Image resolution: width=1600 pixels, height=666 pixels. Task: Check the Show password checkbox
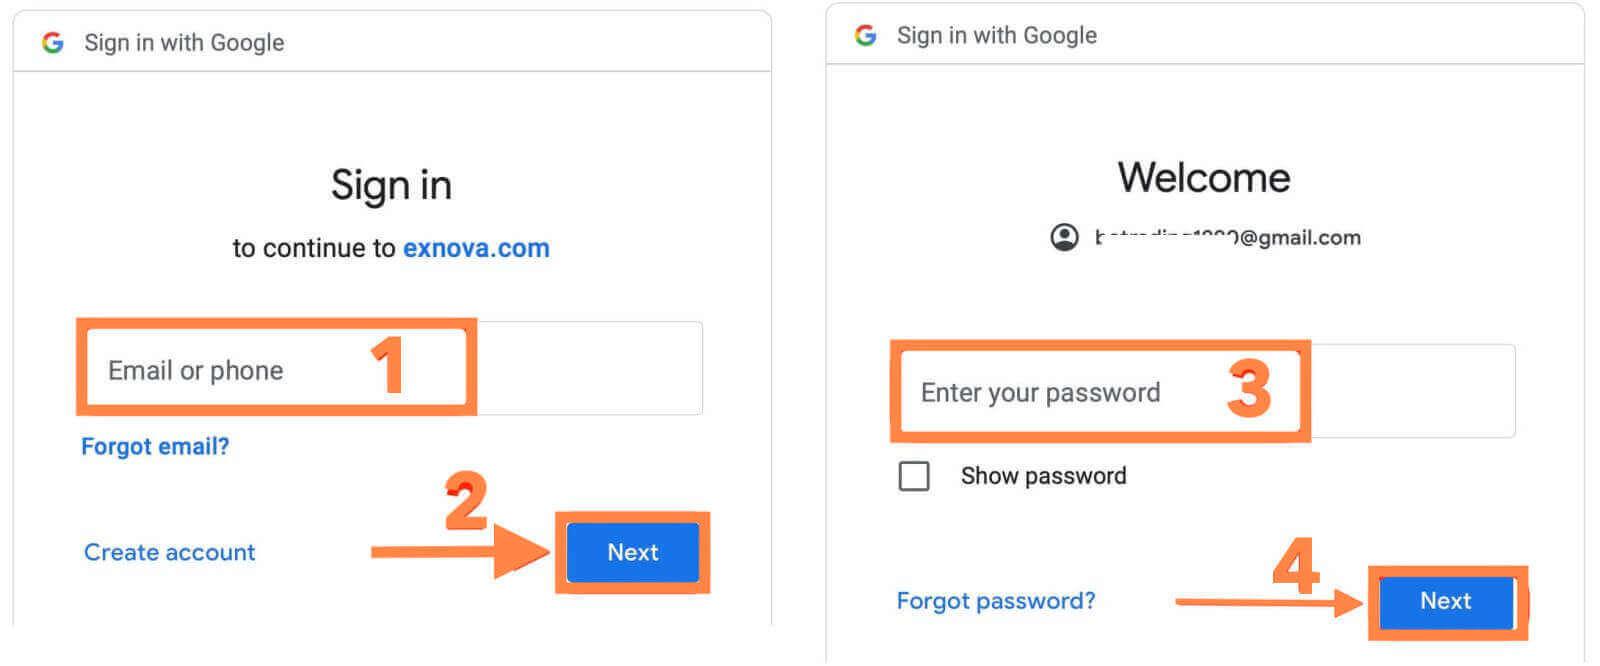[915, 476]
